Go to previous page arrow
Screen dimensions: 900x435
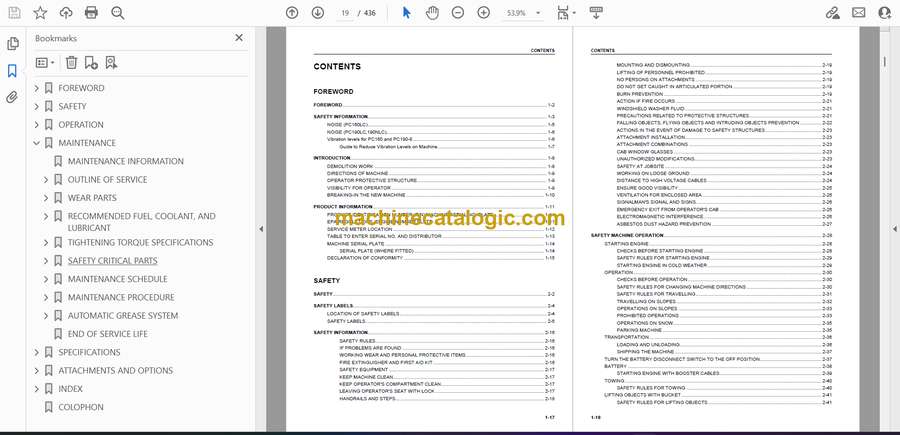[x=292, y=13]
